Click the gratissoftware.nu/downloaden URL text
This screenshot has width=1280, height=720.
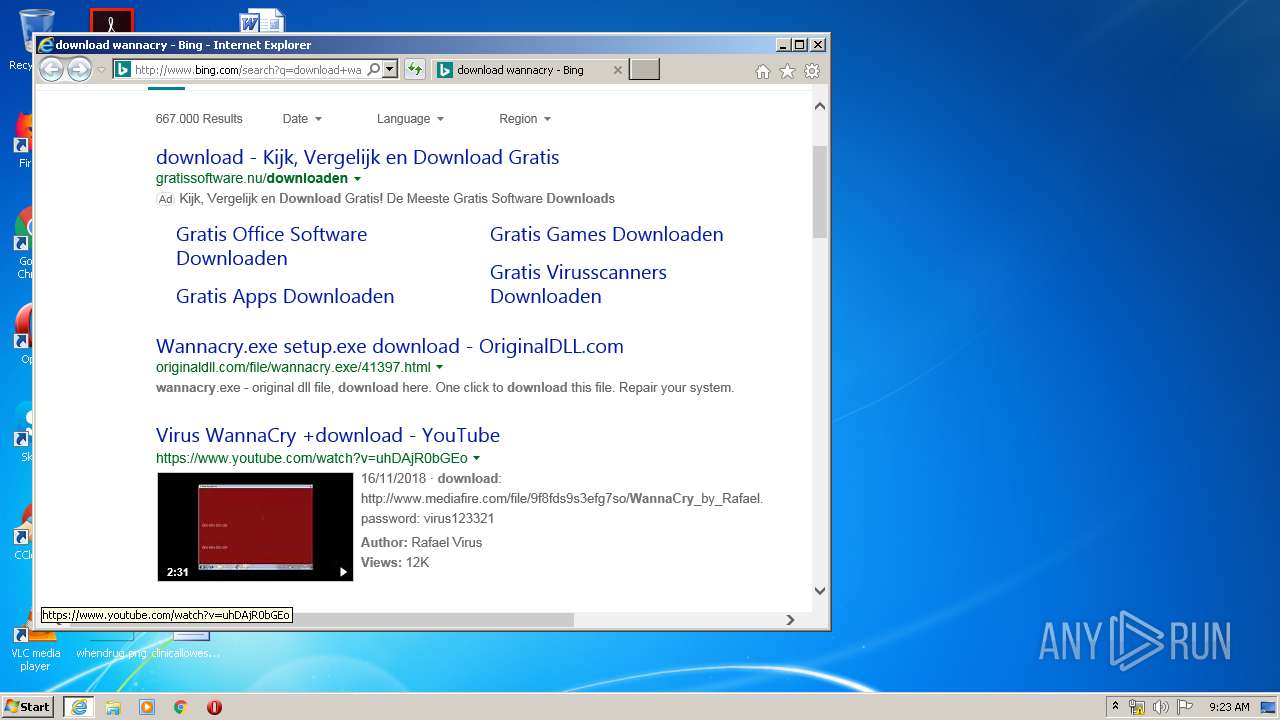pos(252,179)
